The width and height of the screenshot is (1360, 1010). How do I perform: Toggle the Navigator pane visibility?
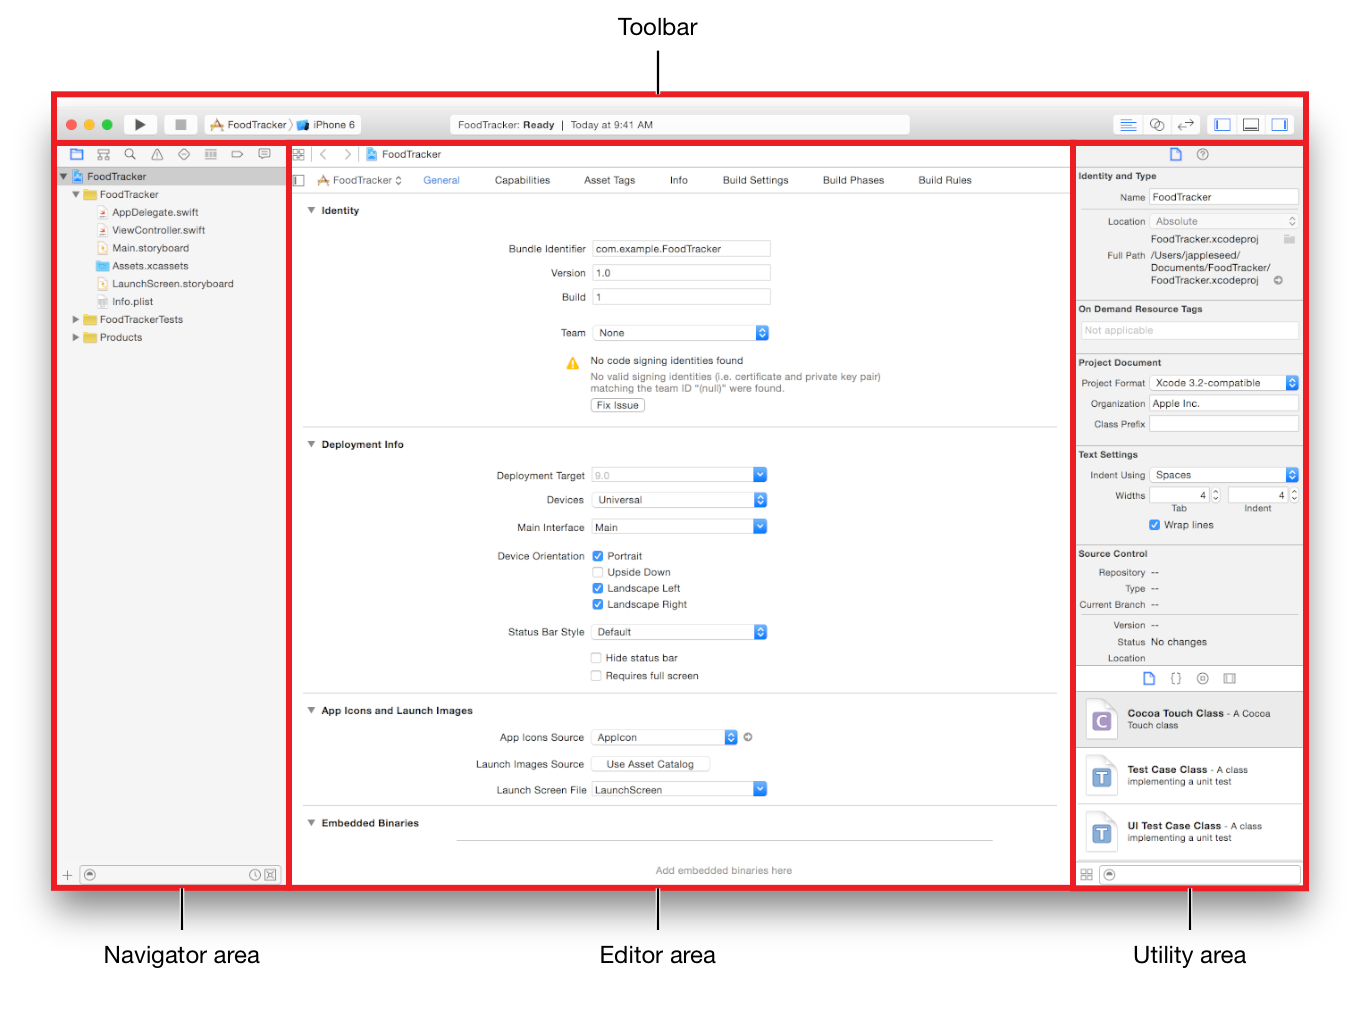(1222, 125)
